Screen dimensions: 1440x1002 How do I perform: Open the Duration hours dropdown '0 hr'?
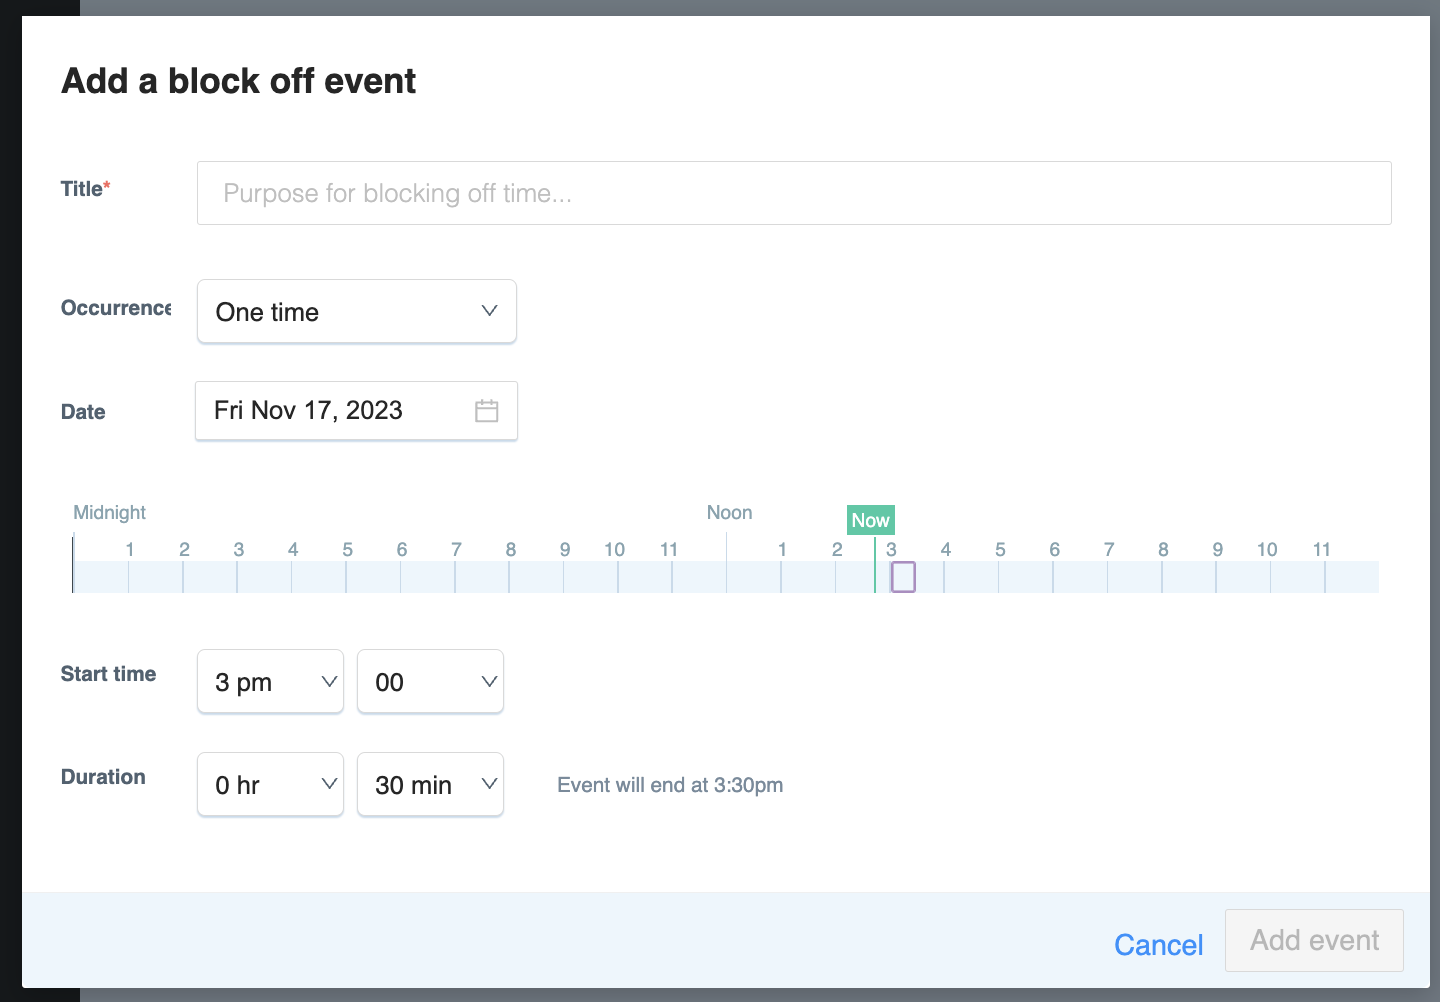coord(270,785)
